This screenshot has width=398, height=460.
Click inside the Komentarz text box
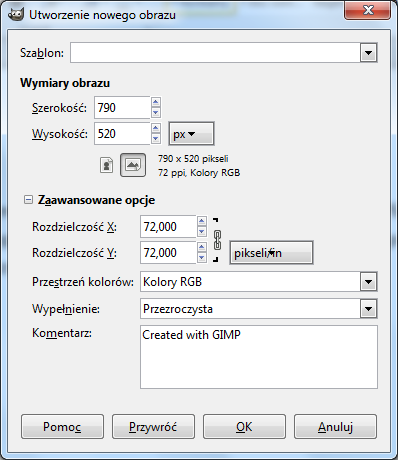click(259, 357)
